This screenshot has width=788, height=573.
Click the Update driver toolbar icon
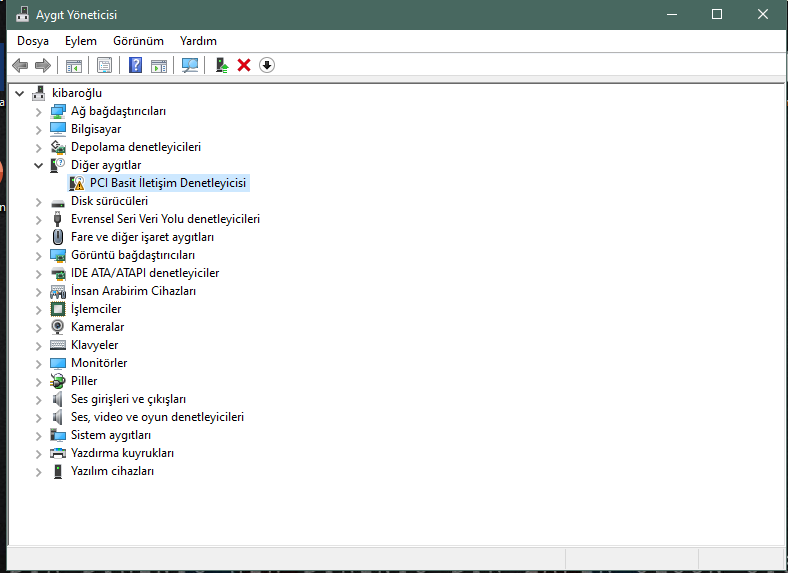pos(222,65)
